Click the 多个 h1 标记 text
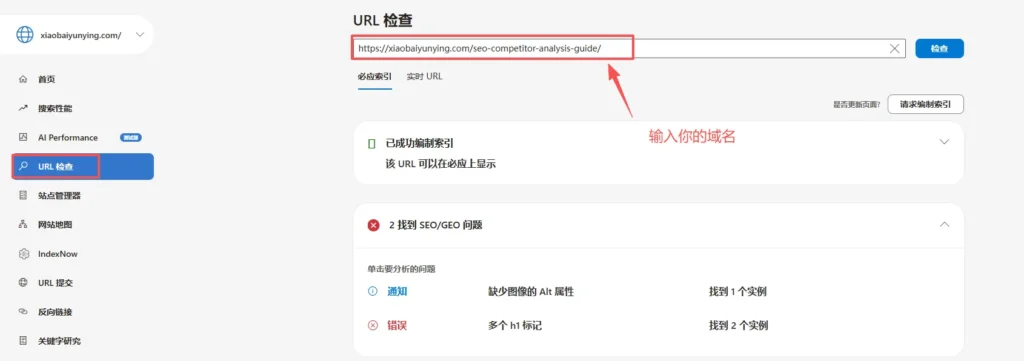This screenshot has width=1024, height=361. [x=515, y=325]
